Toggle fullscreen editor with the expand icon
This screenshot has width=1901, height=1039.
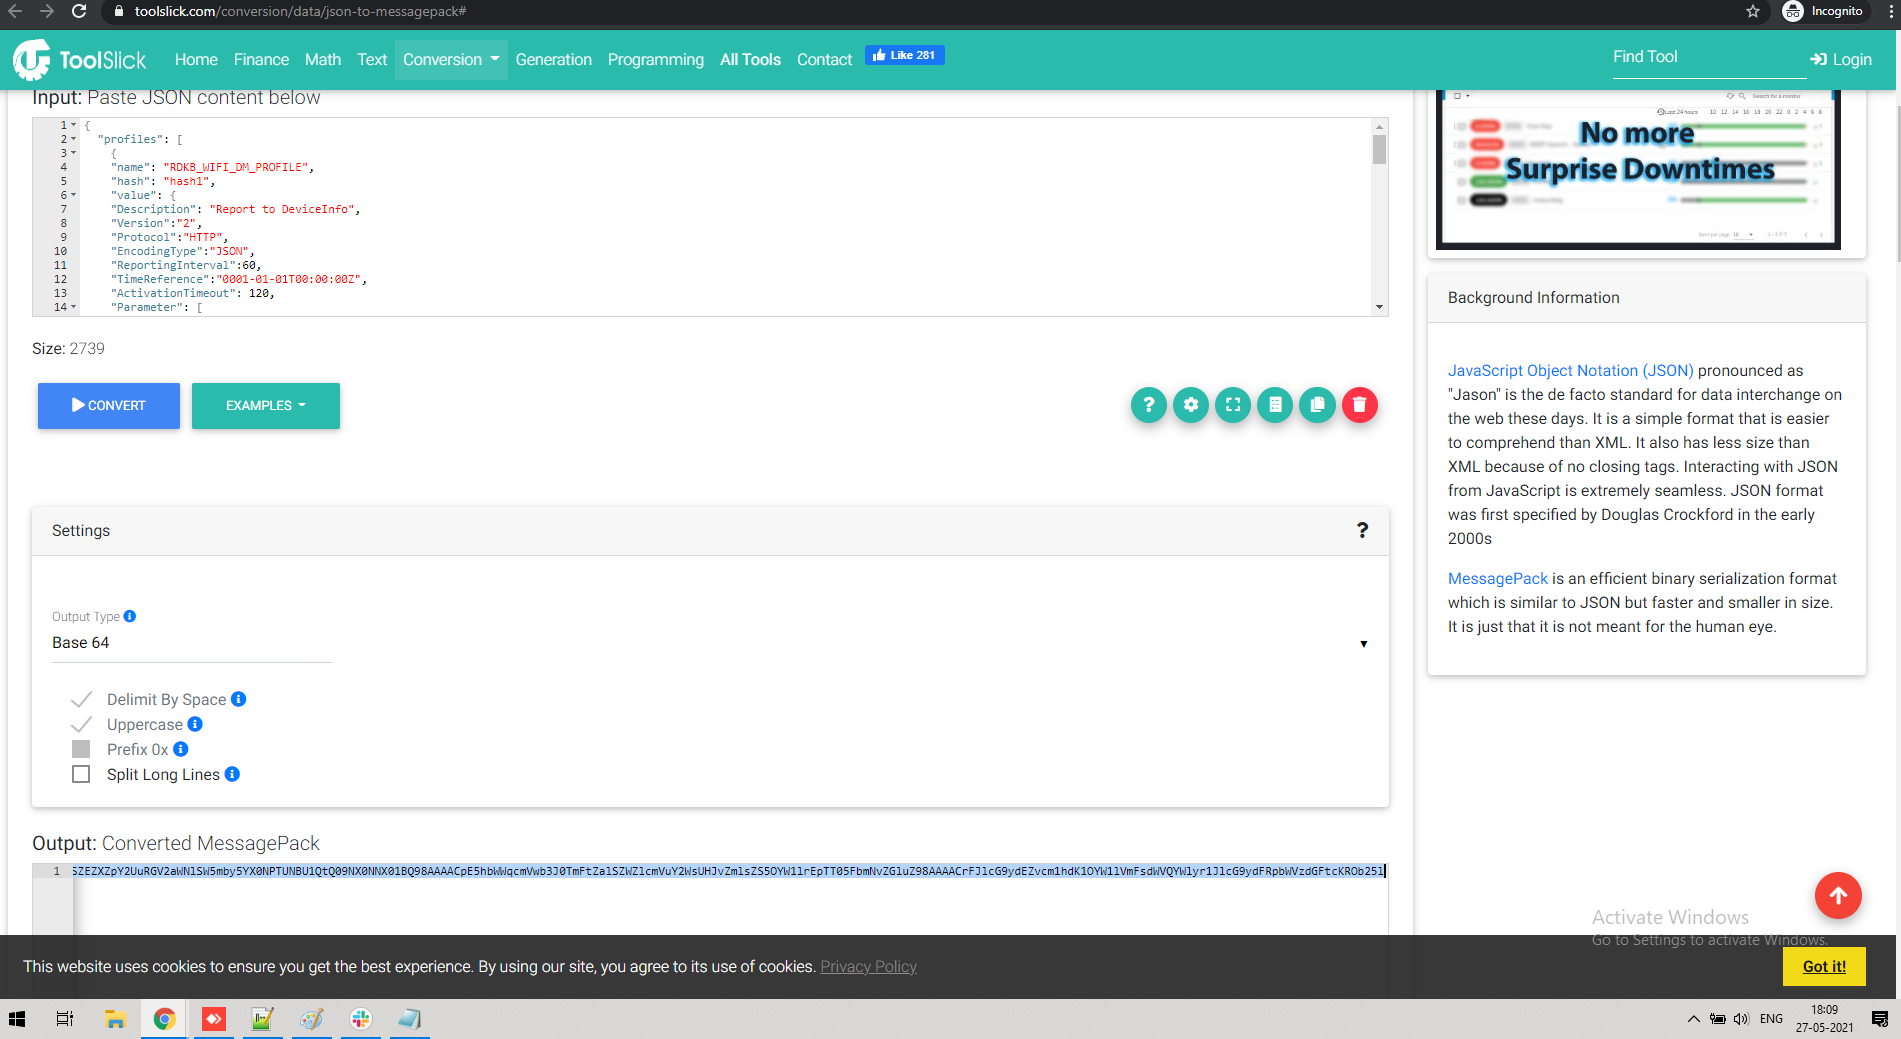(x=1233, y=405)
